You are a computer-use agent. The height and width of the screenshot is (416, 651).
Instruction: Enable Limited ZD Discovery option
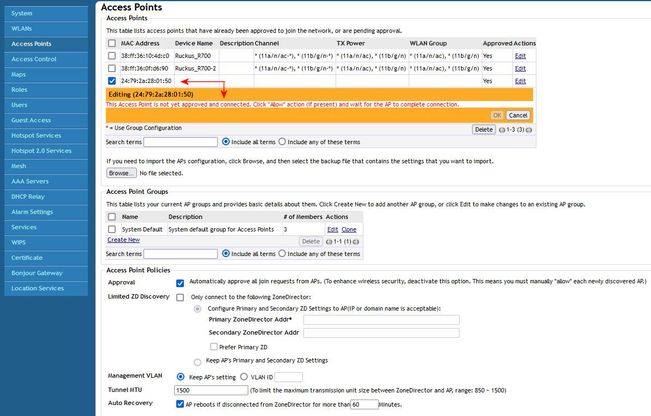point(180,297)
